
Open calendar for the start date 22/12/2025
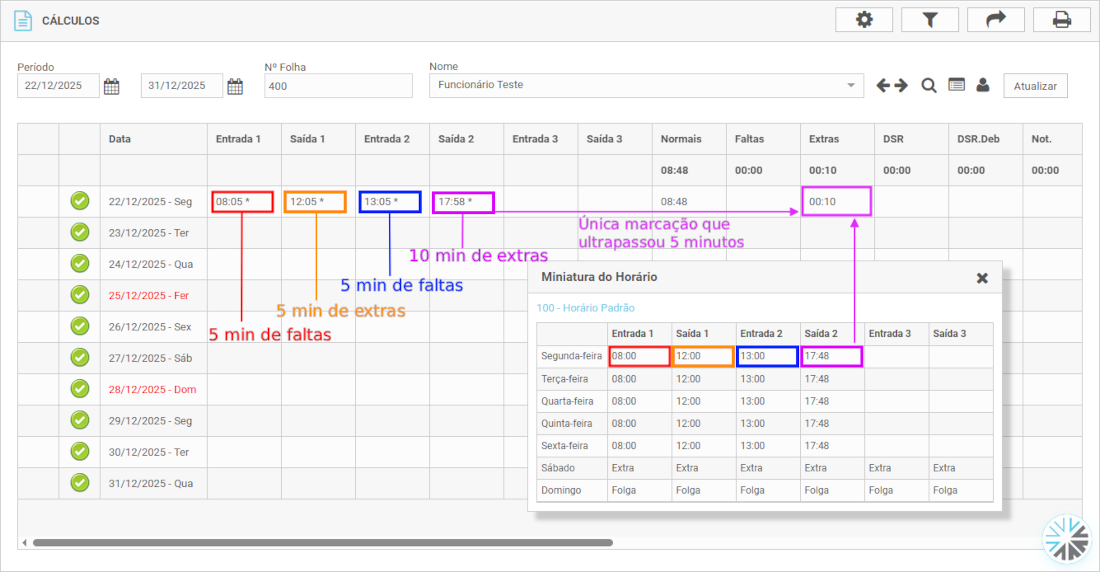(x=112, y=86)
